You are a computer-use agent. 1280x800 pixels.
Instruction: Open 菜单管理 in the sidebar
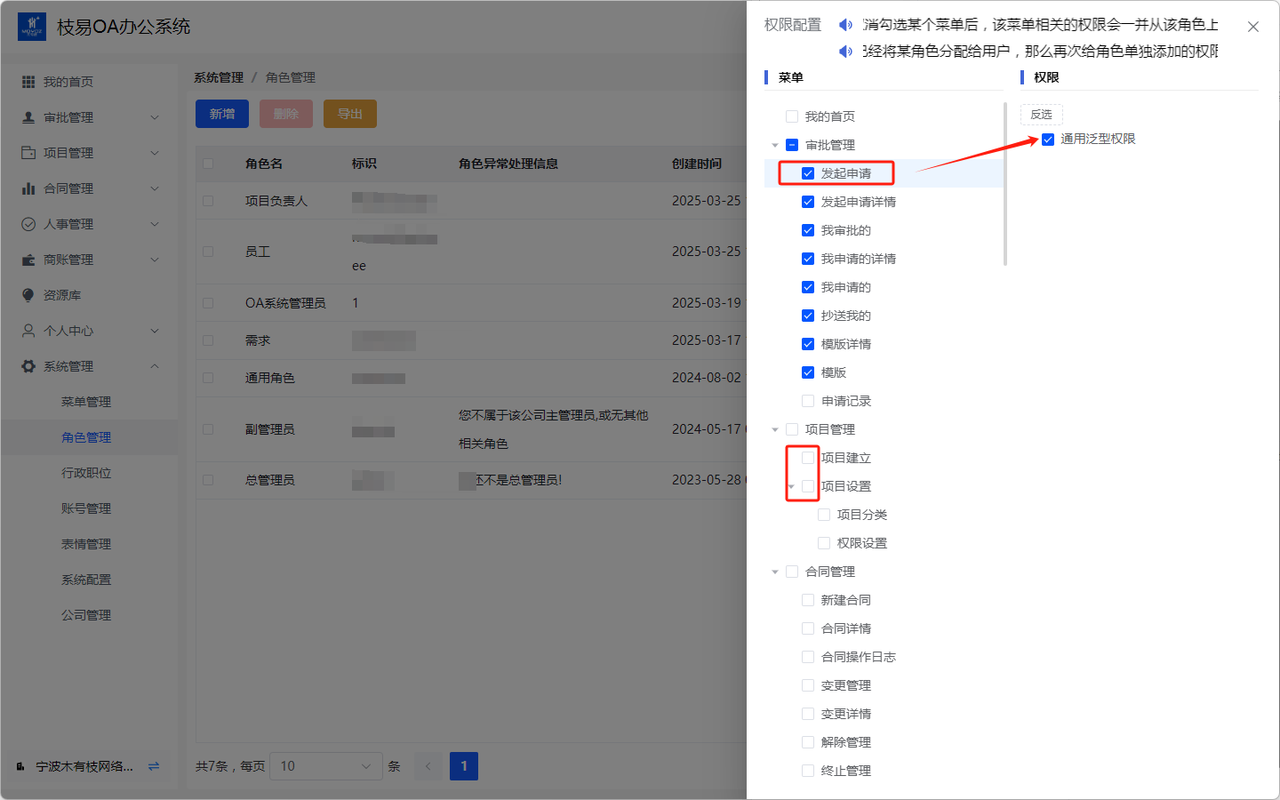pyautogui.click(x=86, y=402)
